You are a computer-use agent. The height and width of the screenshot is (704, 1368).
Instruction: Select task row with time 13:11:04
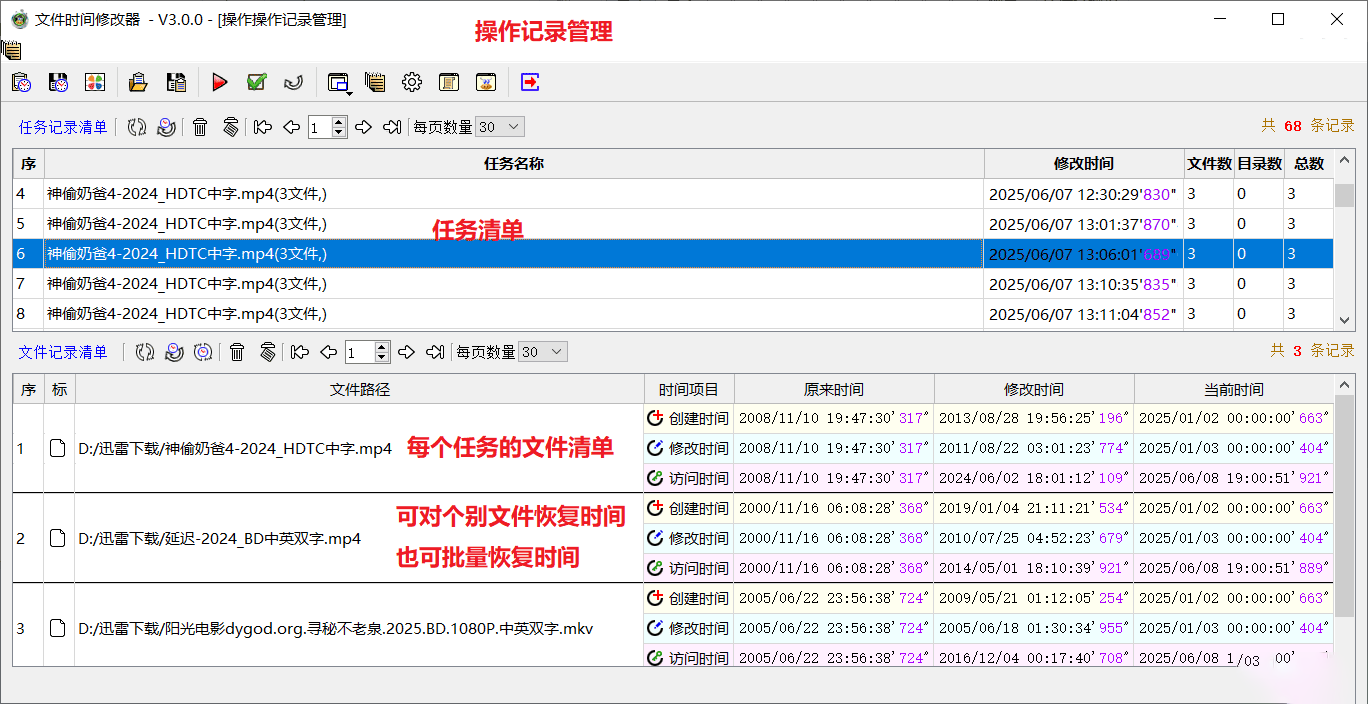(x=673, y=314)
